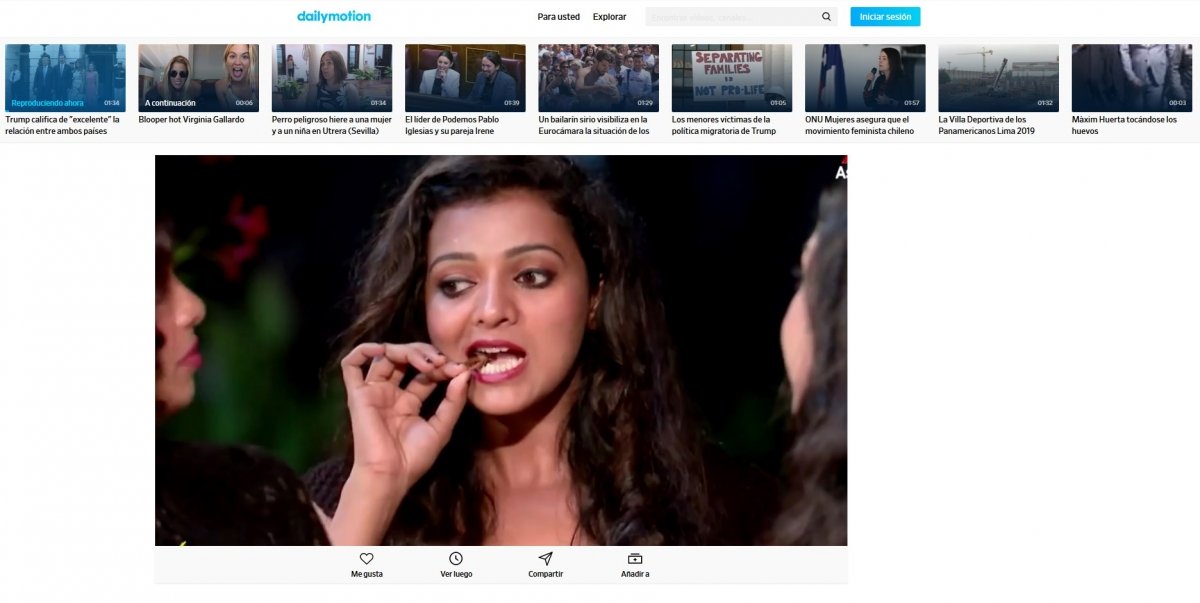The image size is (1200, 603).
Task: Open the bailarín sirio video thumbnail
Action: tap(598, 77)
